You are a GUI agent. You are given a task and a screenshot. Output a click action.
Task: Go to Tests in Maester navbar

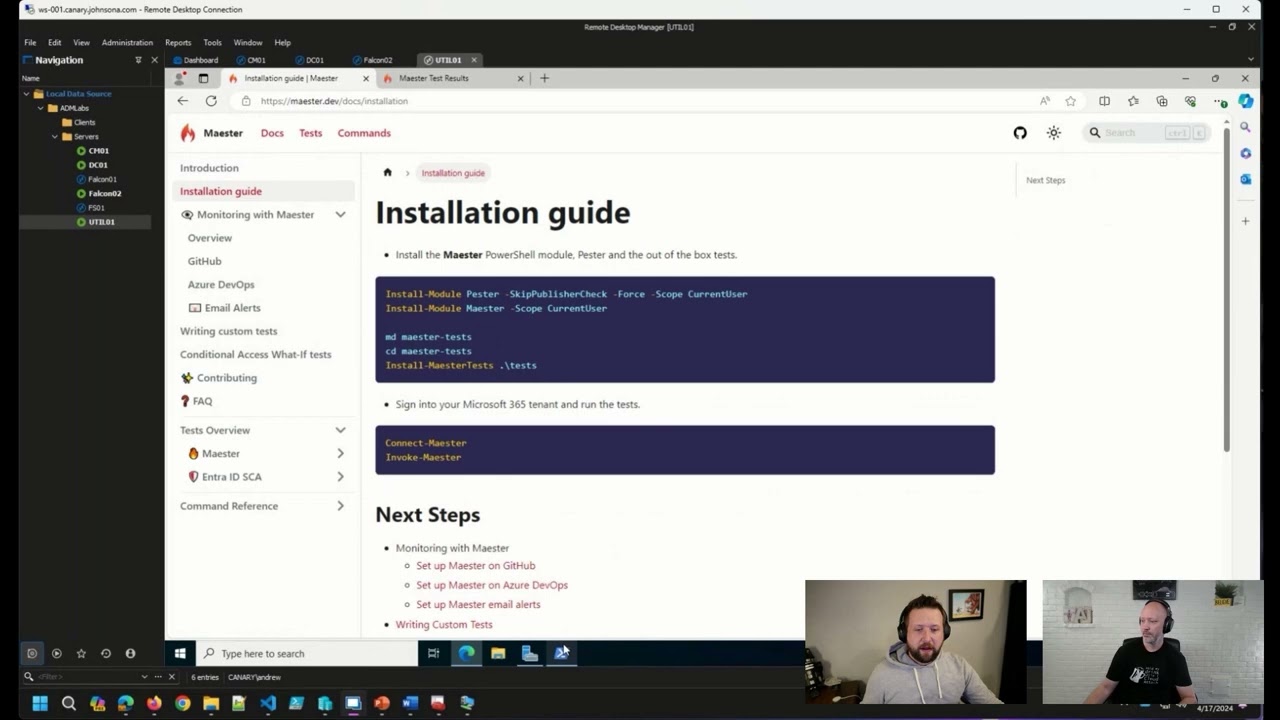point(310,133)
